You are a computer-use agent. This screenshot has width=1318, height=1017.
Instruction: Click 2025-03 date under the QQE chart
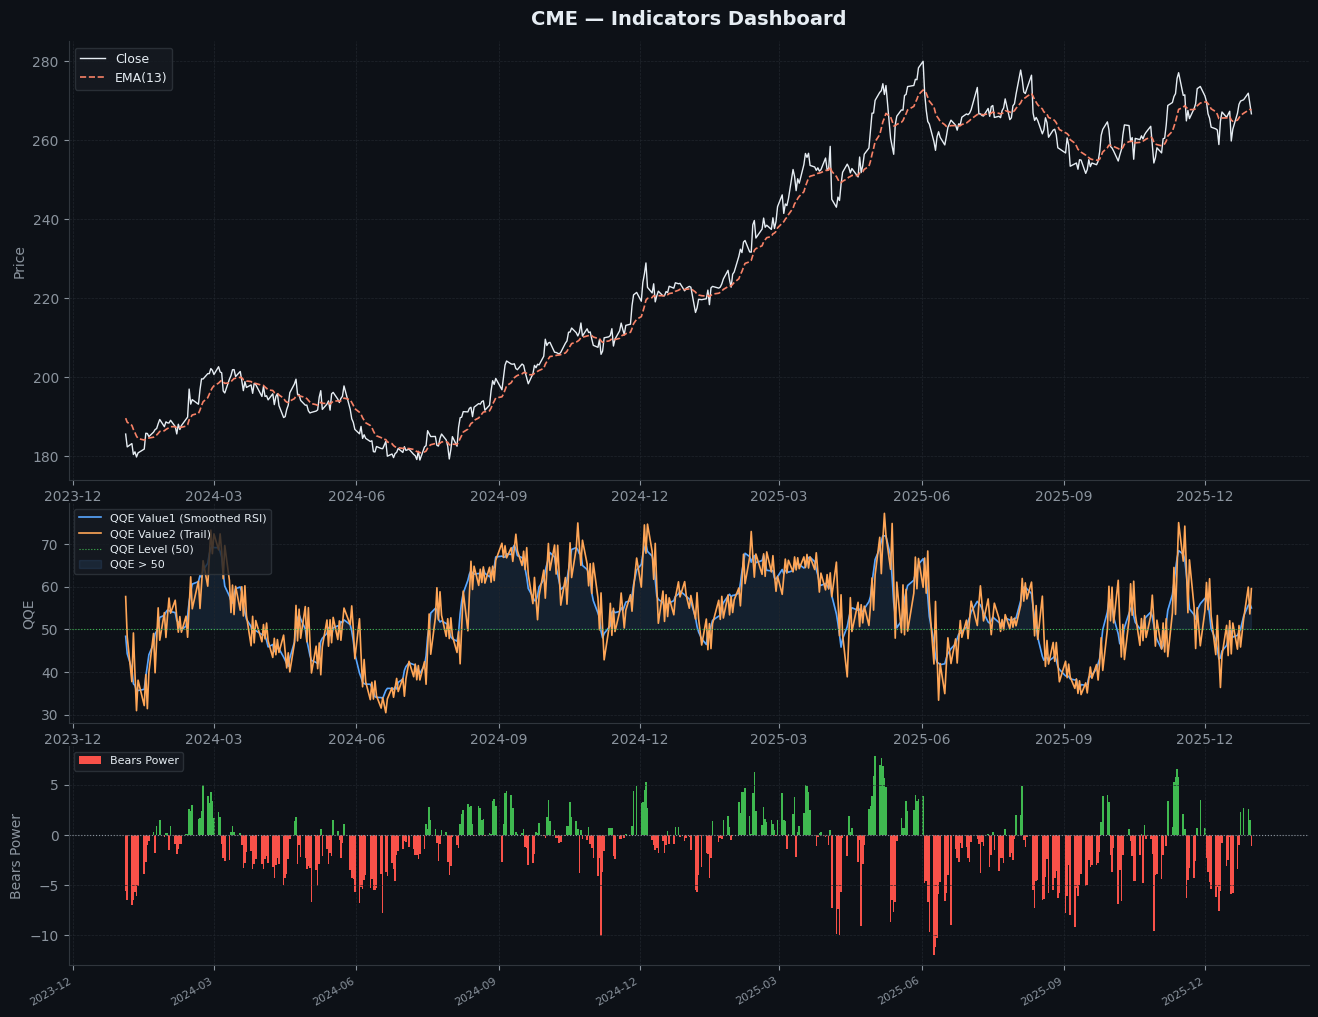pyautogui.click(x=779, y=739)
